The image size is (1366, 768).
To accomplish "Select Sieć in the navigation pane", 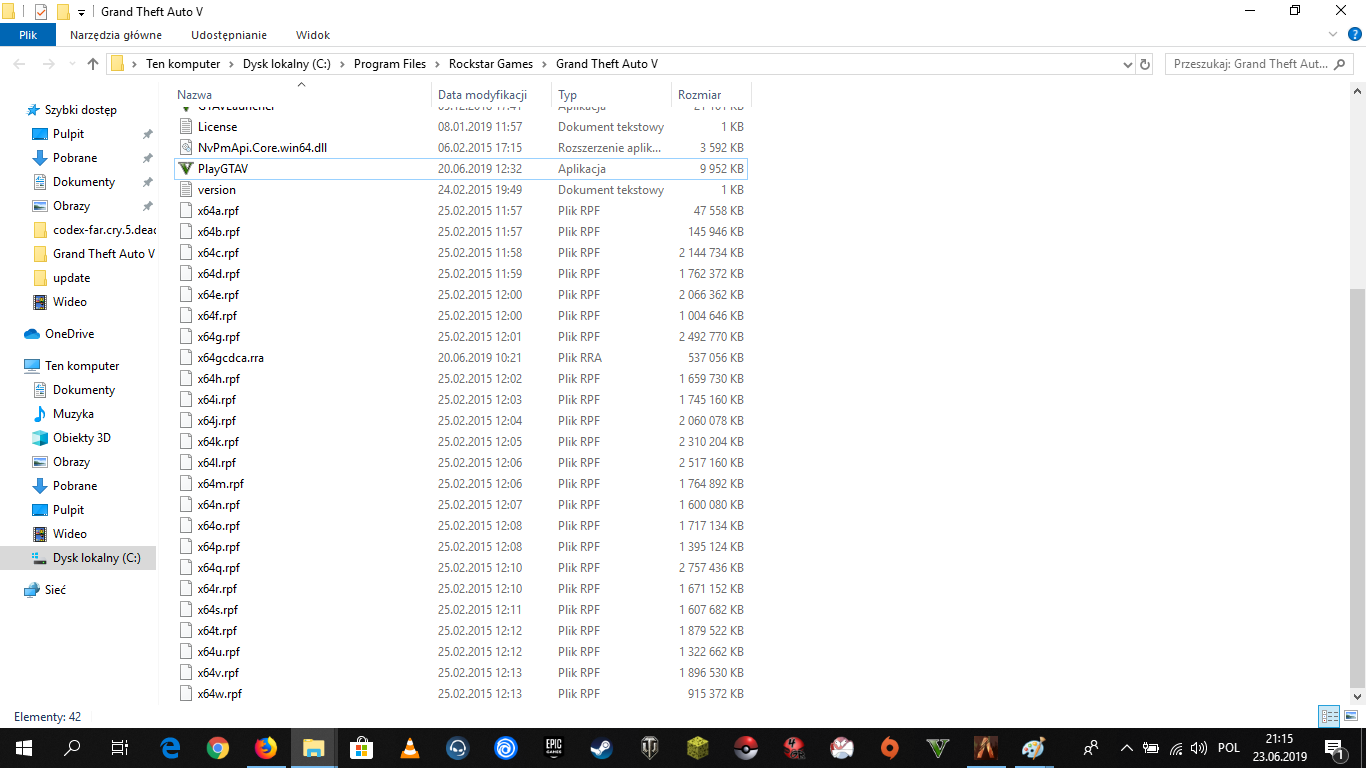I will click(45, 590).
